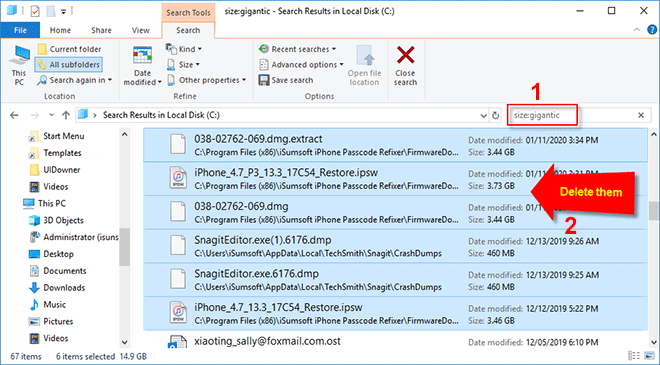Select Current folder search scope
Screen dimensions: 660x365
click(x=69, y=49)
